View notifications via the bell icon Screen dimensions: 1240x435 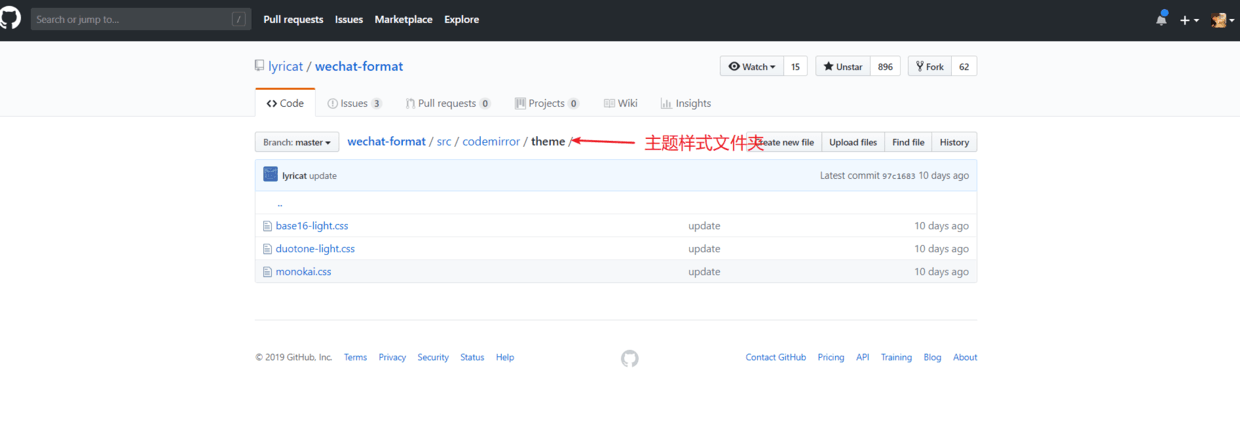coord(1161,19)
